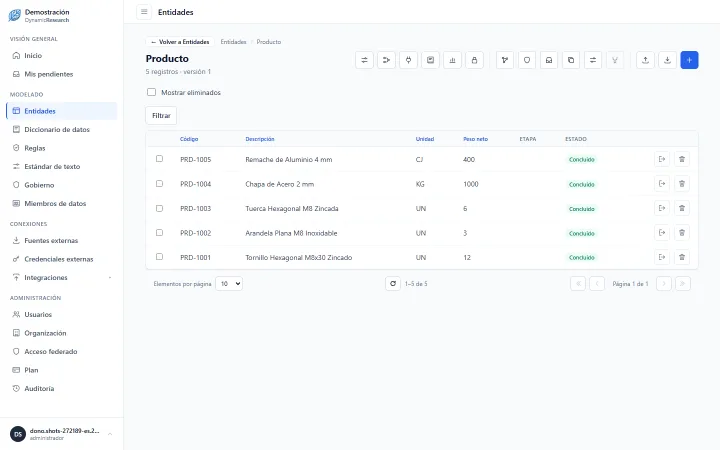Sort table by Peso neto column

(475, 139)
